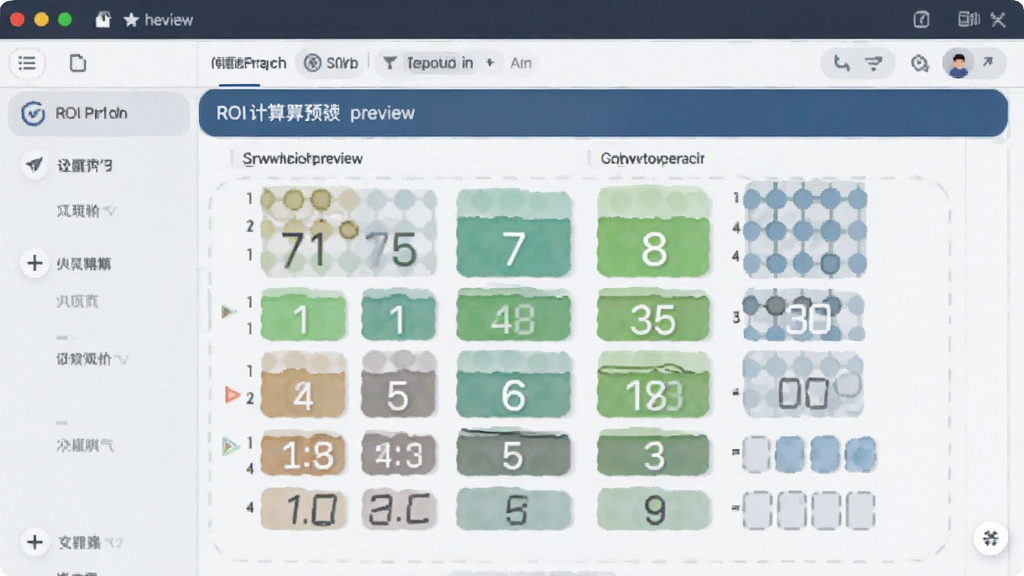Image resolution: width=1024 pixels, height=576 pixels.
Task: Click the floating widget icon bottom right
Action: [x=990, y=538]
